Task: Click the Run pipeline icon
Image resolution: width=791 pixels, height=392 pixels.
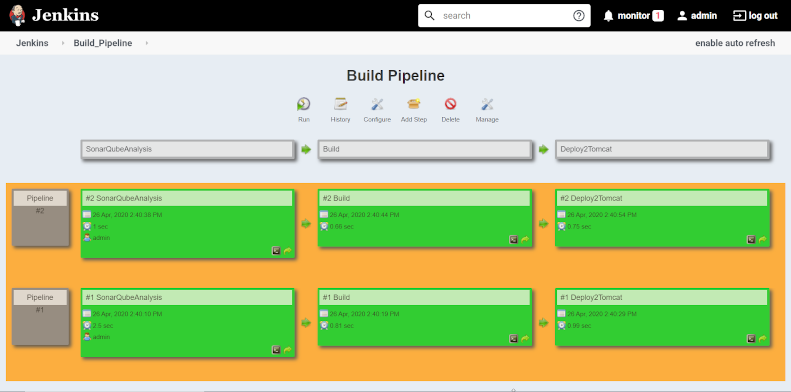Action: 304,104
